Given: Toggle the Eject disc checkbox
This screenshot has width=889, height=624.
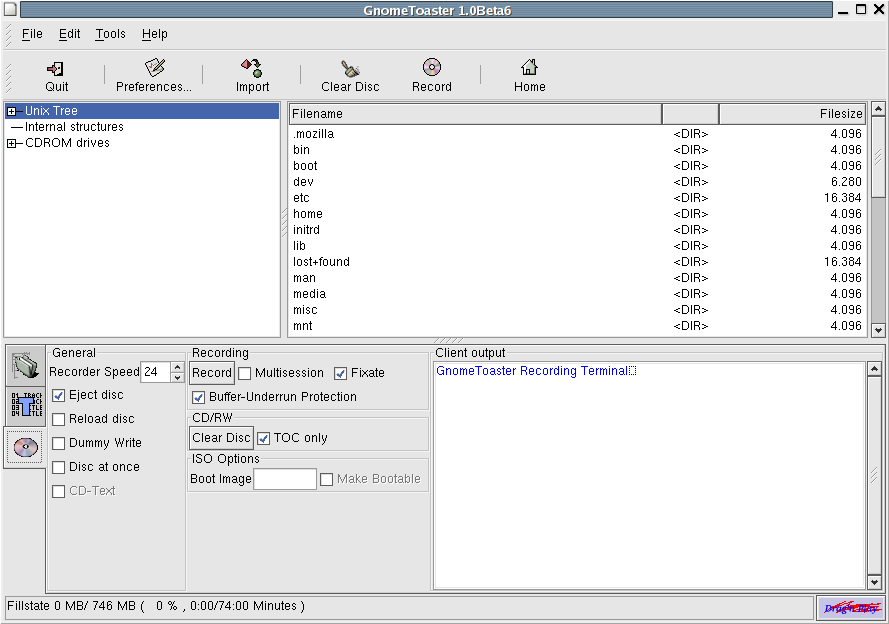Looking at the screenshot, I should [58, 396].
